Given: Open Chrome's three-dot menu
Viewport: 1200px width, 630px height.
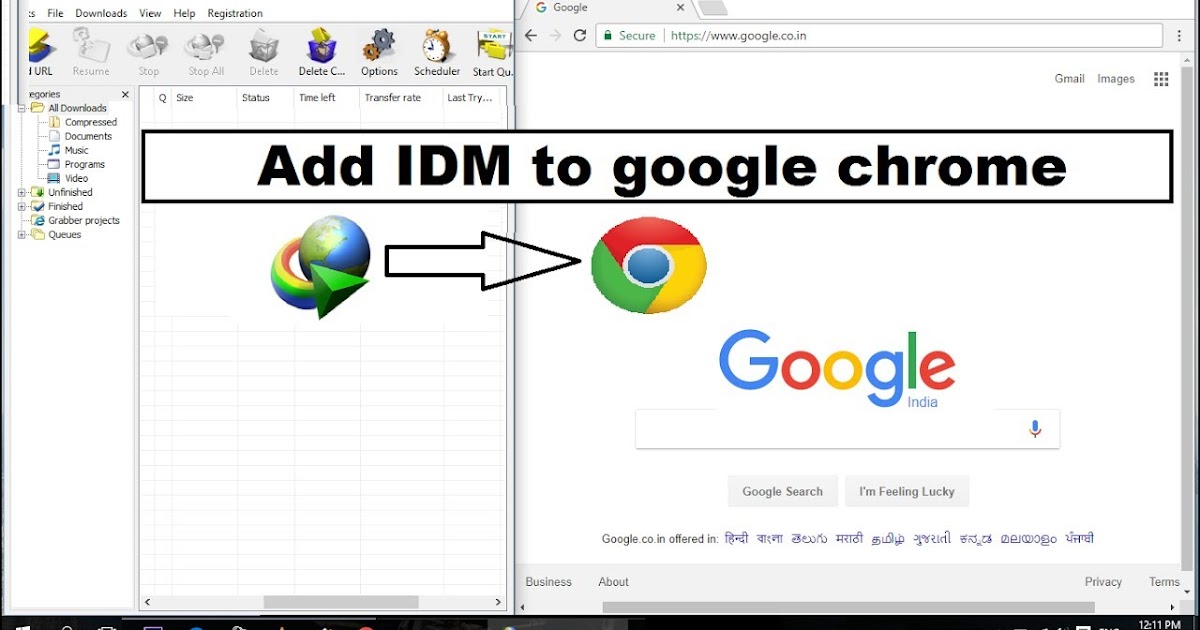Looking at the screenshot, I should (x=1181, y=35).
